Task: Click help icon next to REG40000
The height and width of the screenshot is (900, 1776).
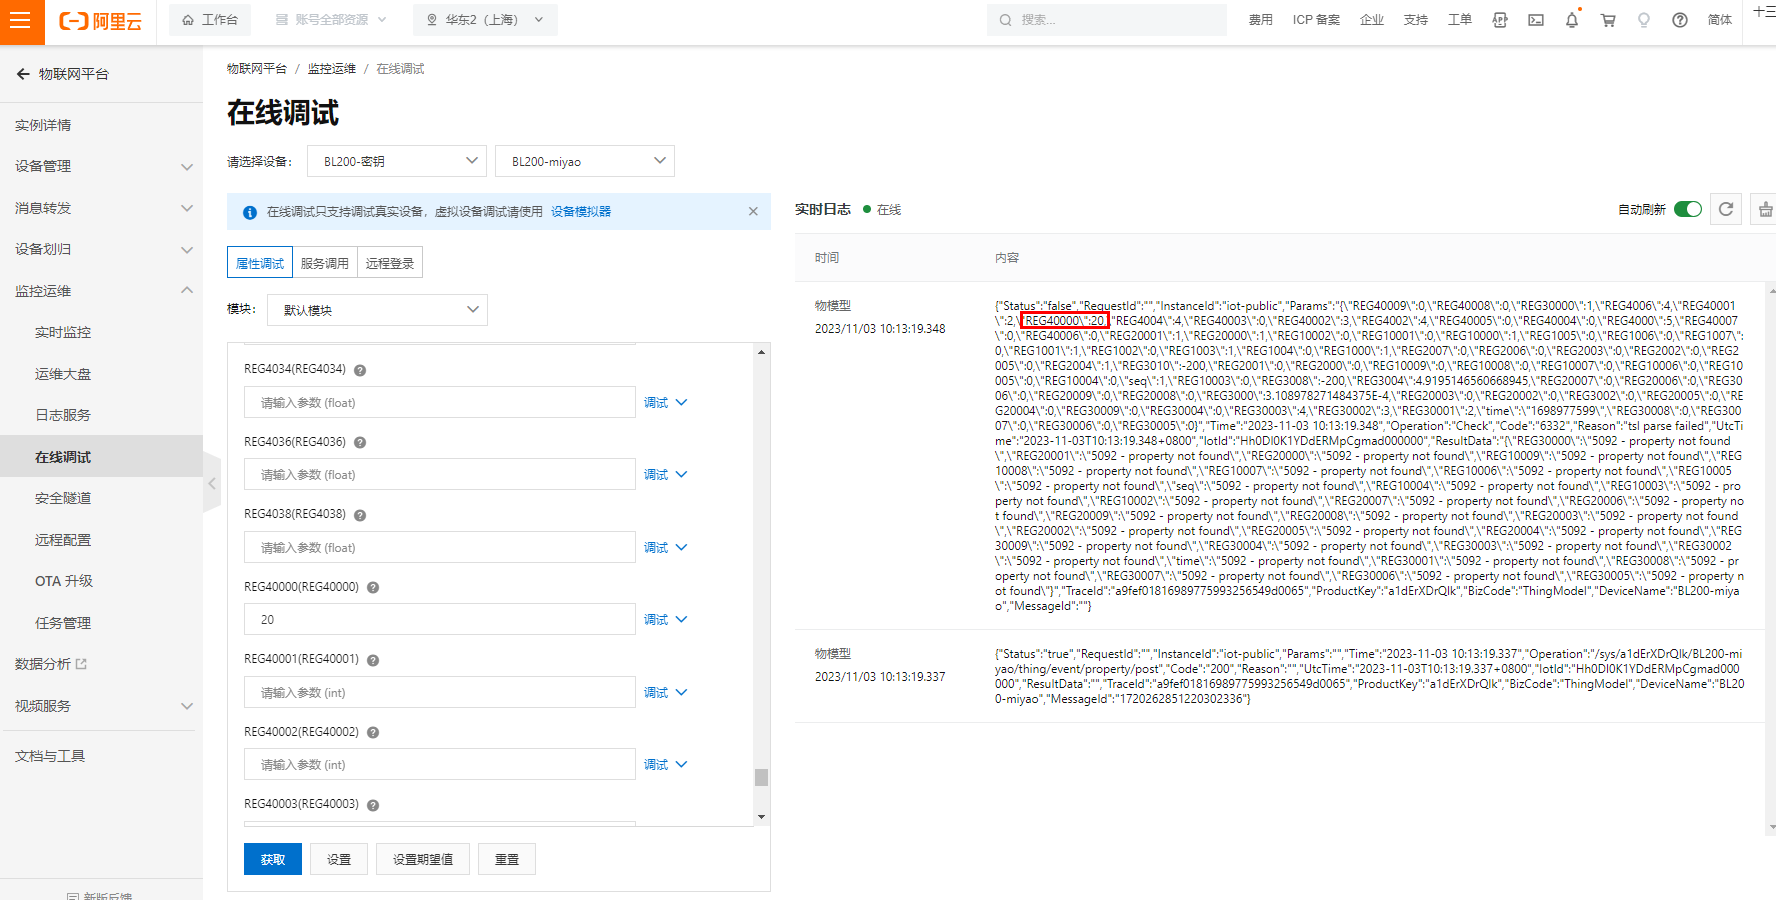Action: (x=373, y=588)
